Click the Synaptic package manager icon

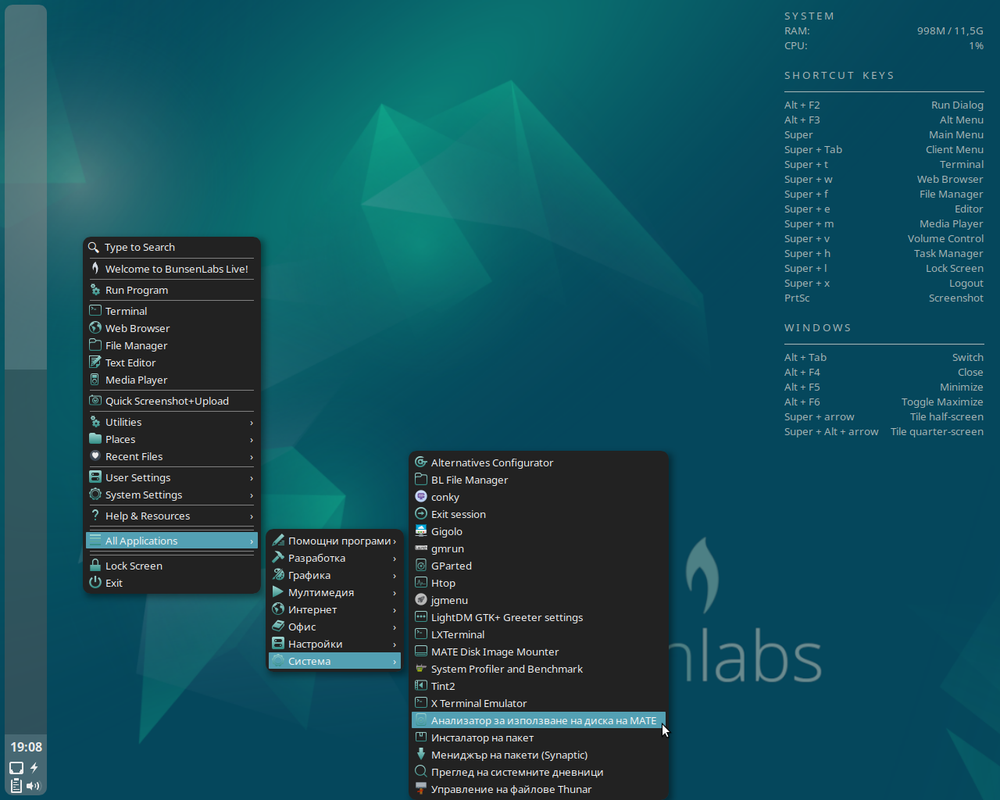[x=421, y=754]
